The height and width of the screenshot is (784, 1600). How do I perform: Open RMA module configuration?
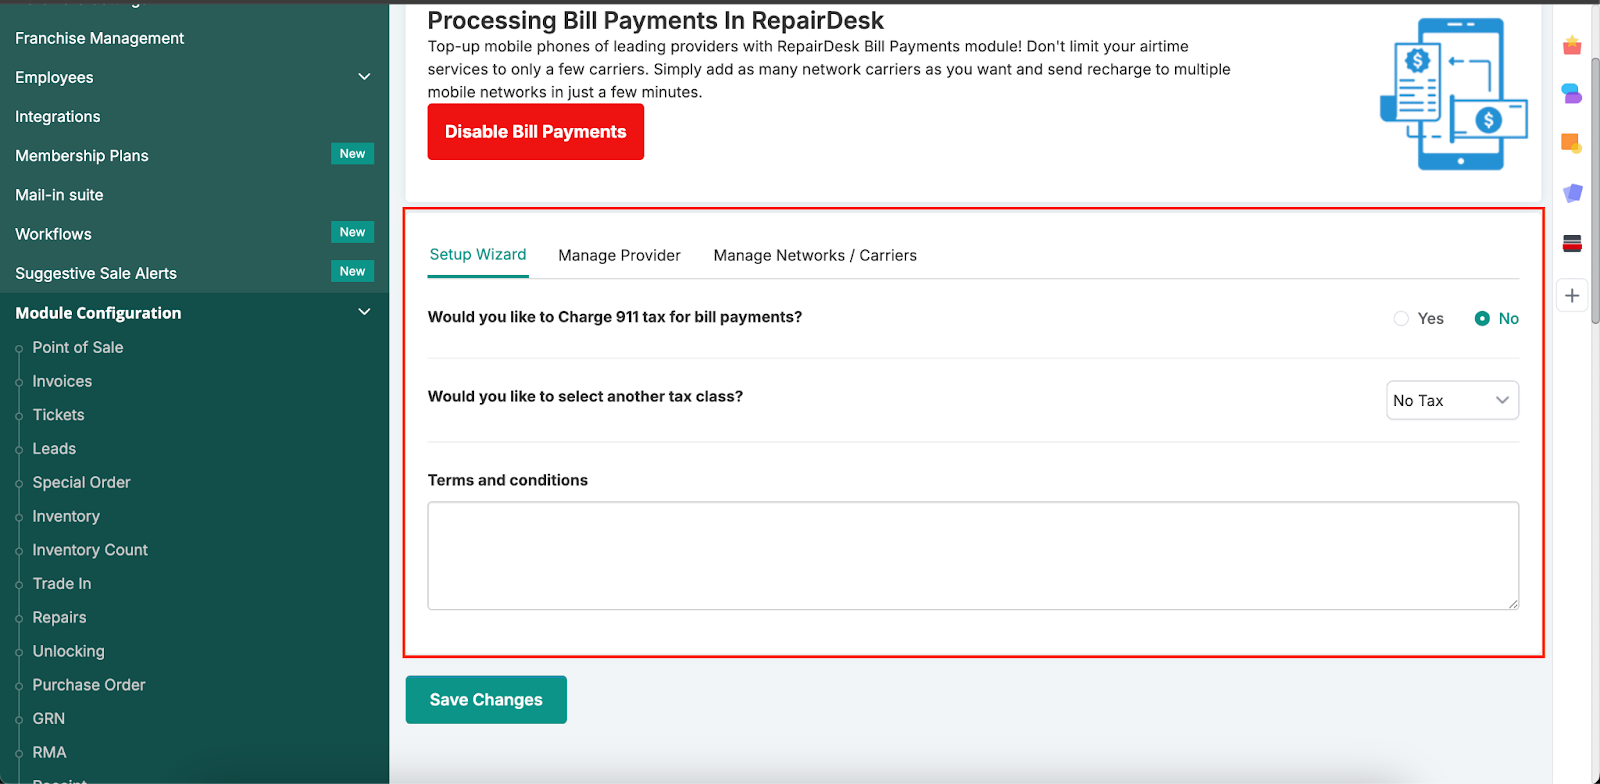tap(49, 753)
